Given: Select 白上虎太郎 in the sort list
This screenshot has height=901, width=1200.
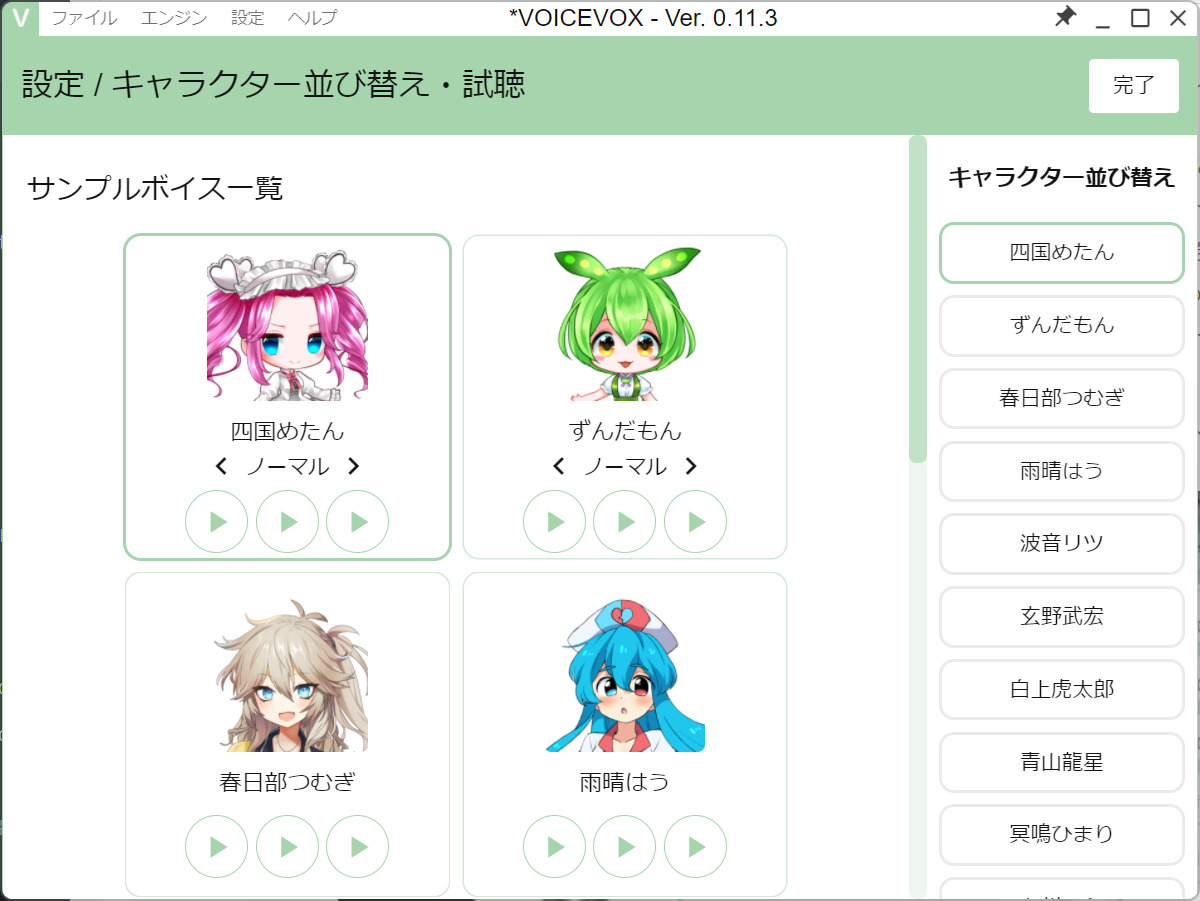Looking at the screenshot, I should tap(1062, 689).
